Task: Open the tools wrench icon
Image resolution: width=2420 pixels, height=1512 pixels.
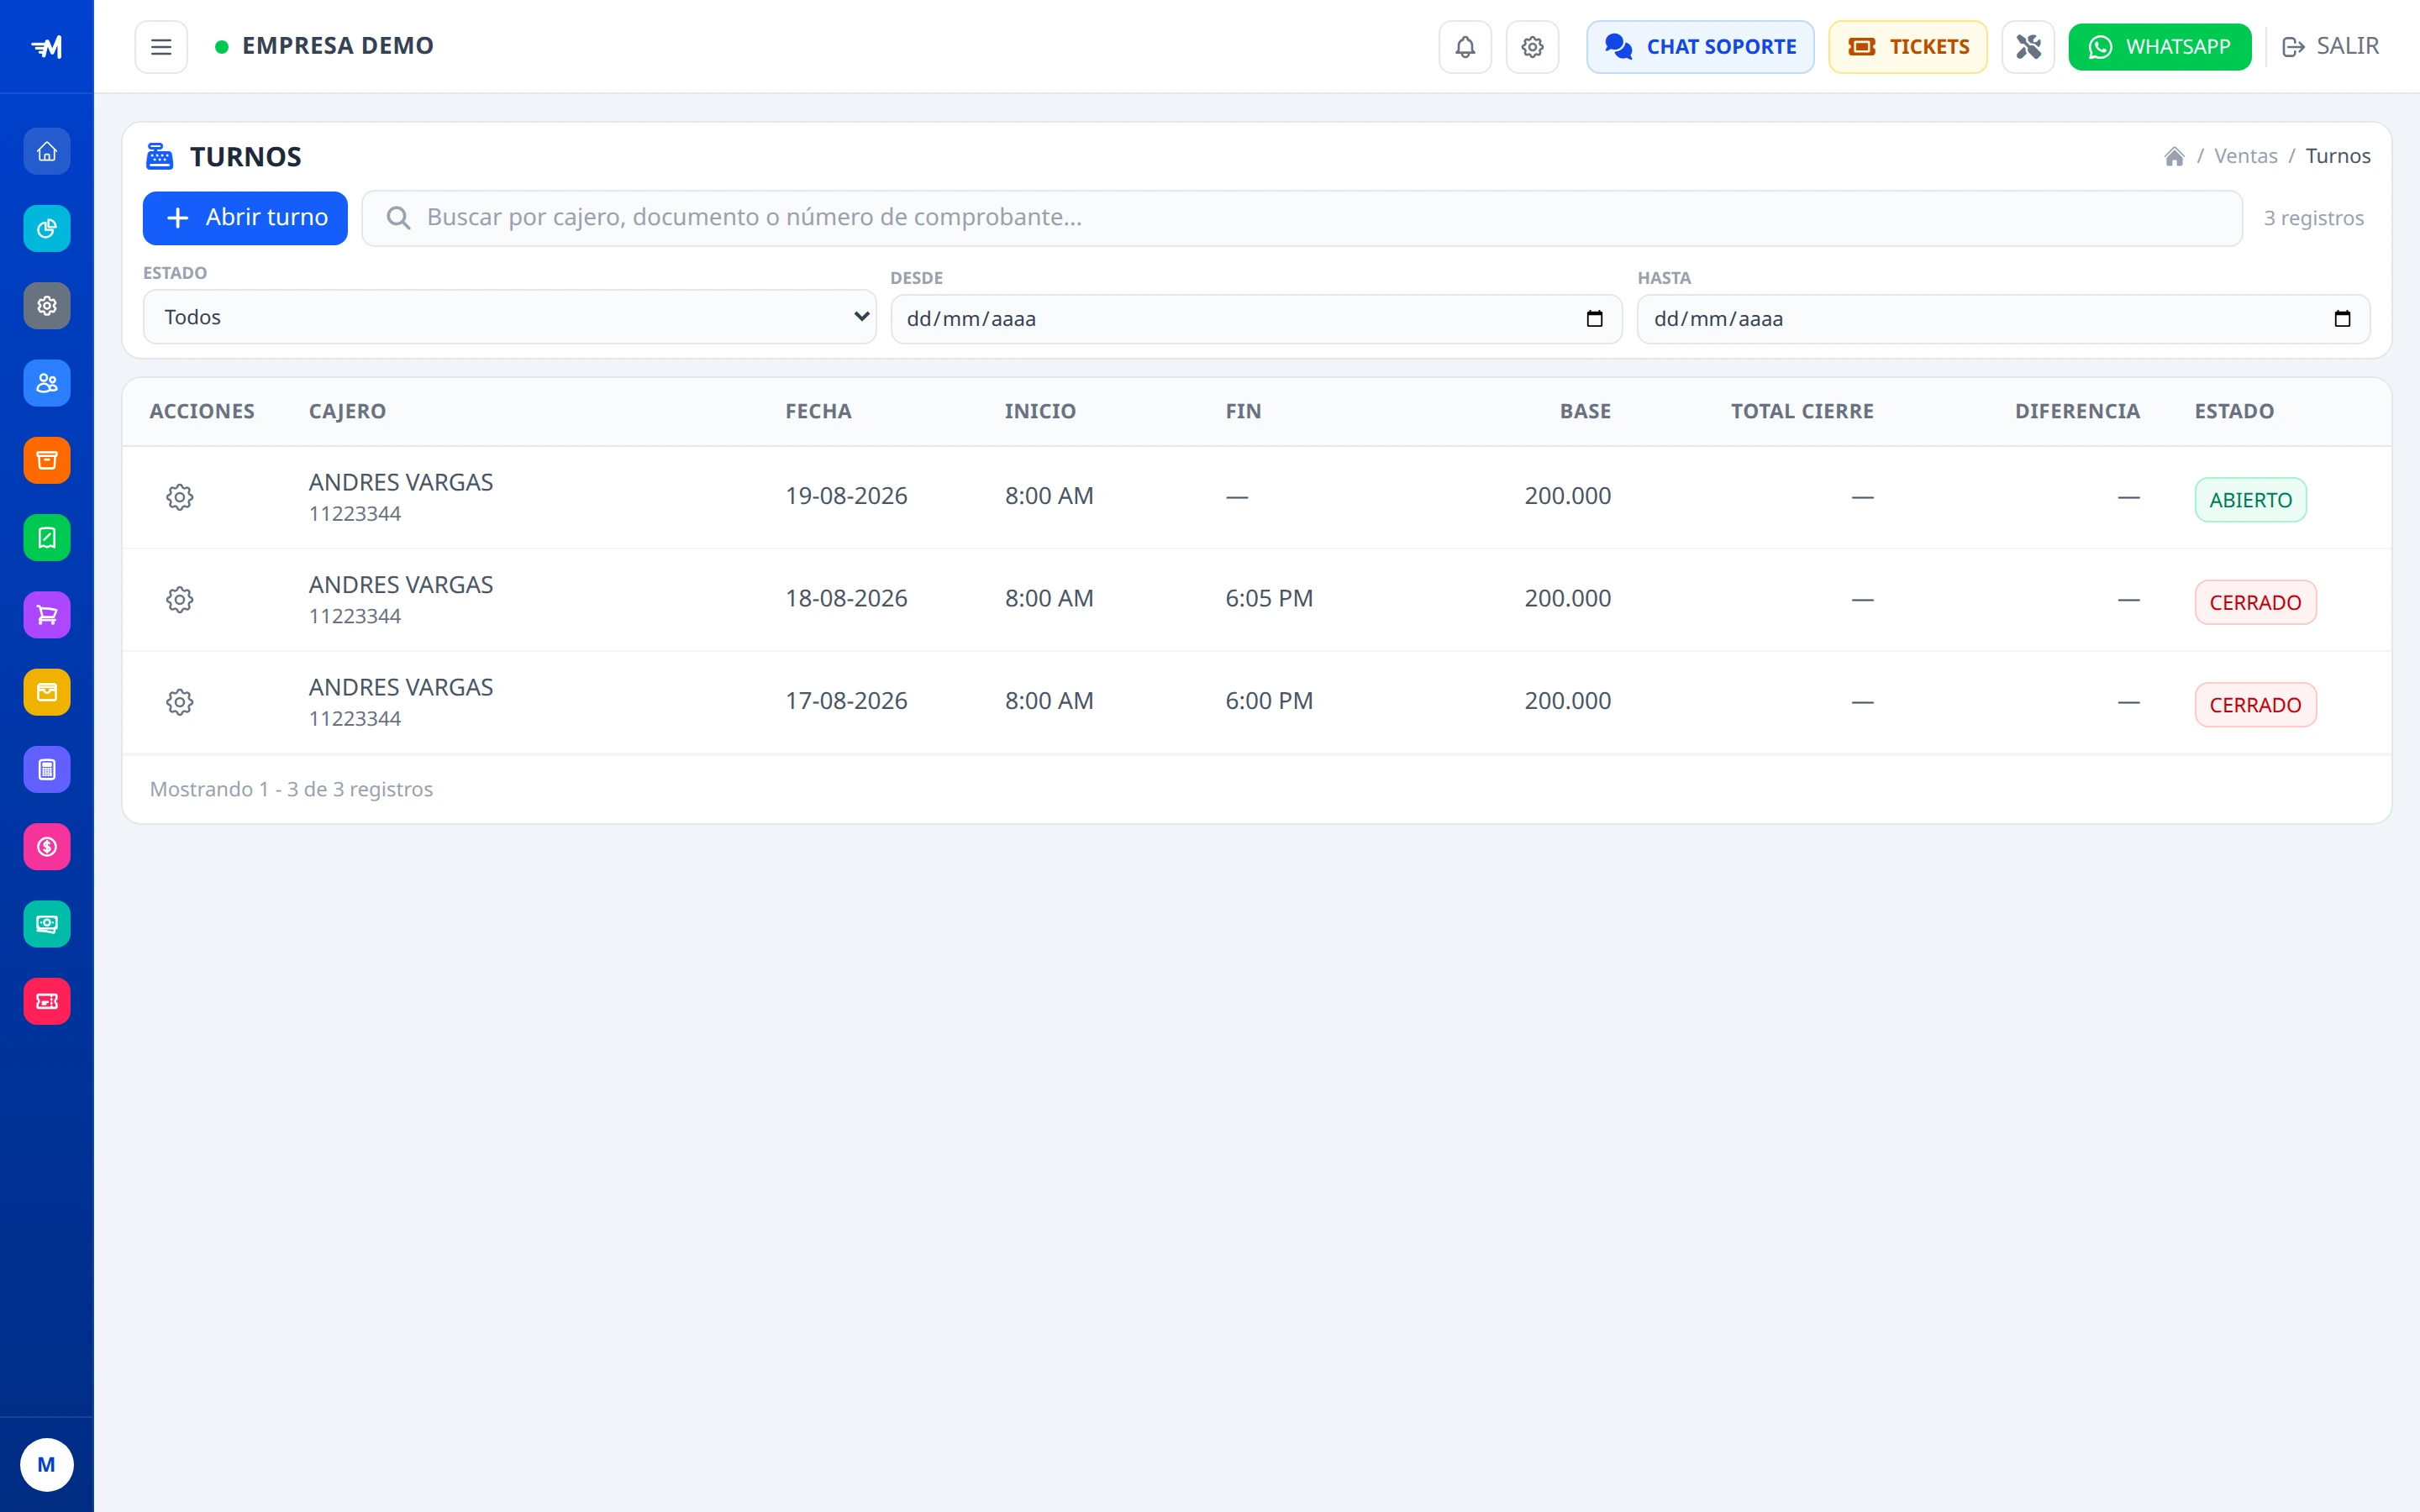Action: [2028, 47]
